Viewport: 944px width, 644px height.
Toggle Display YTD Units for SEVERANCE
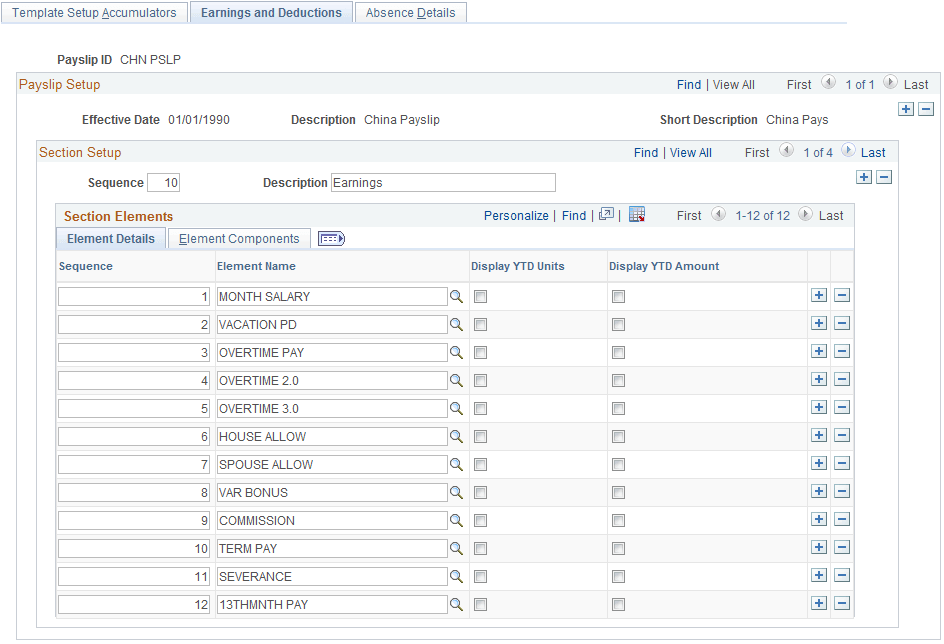pyautogui.click(x=481, y=576)
